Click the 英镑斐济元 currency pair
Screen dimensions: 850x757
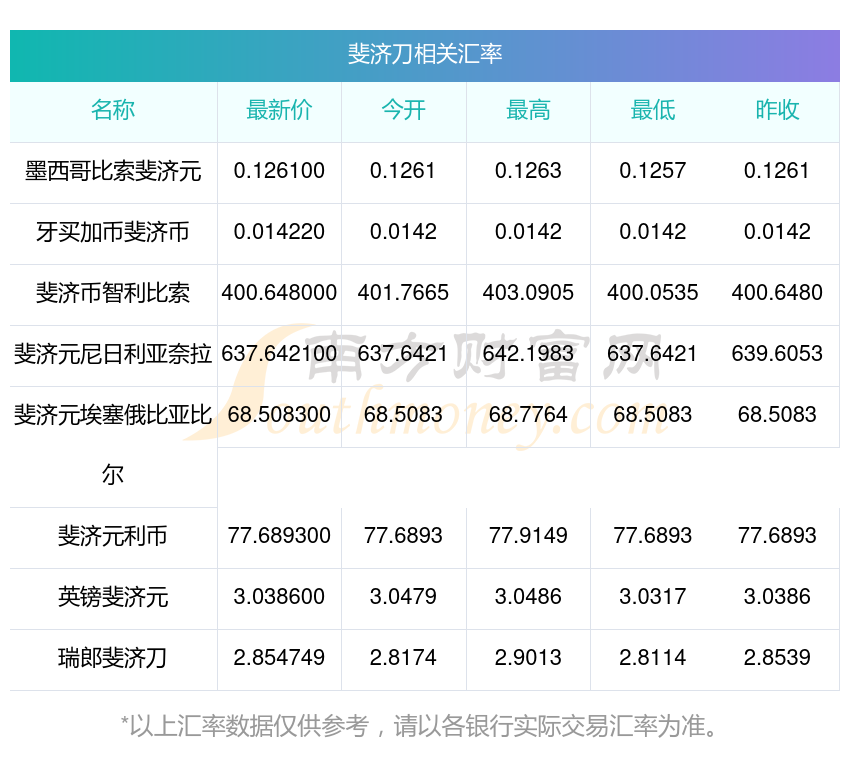coord(113,598)
